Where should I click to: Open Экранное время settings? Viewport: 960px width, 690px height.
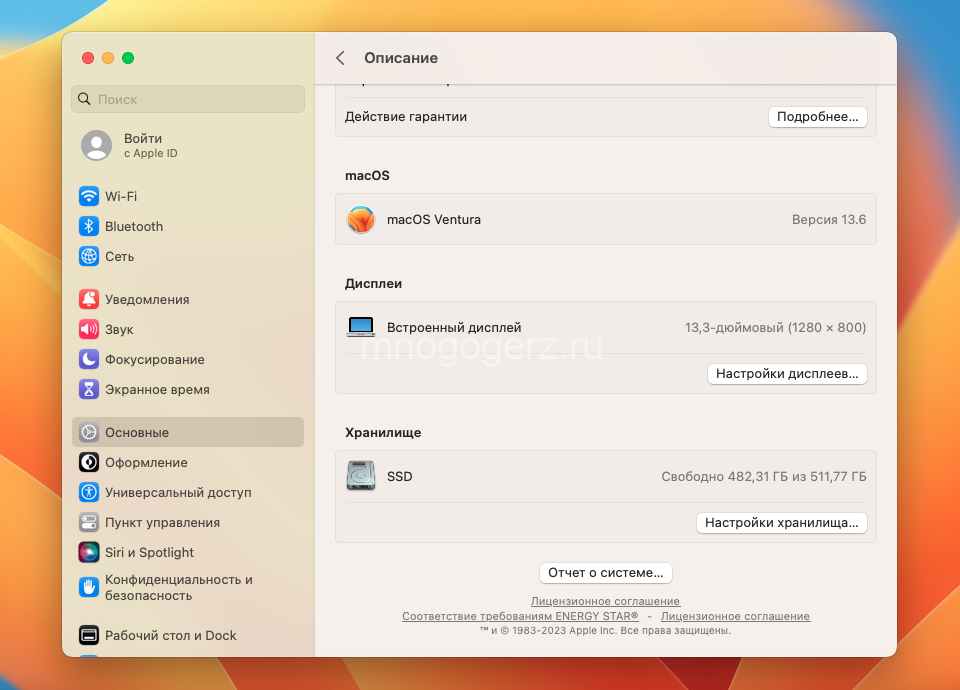pos(188,389)
